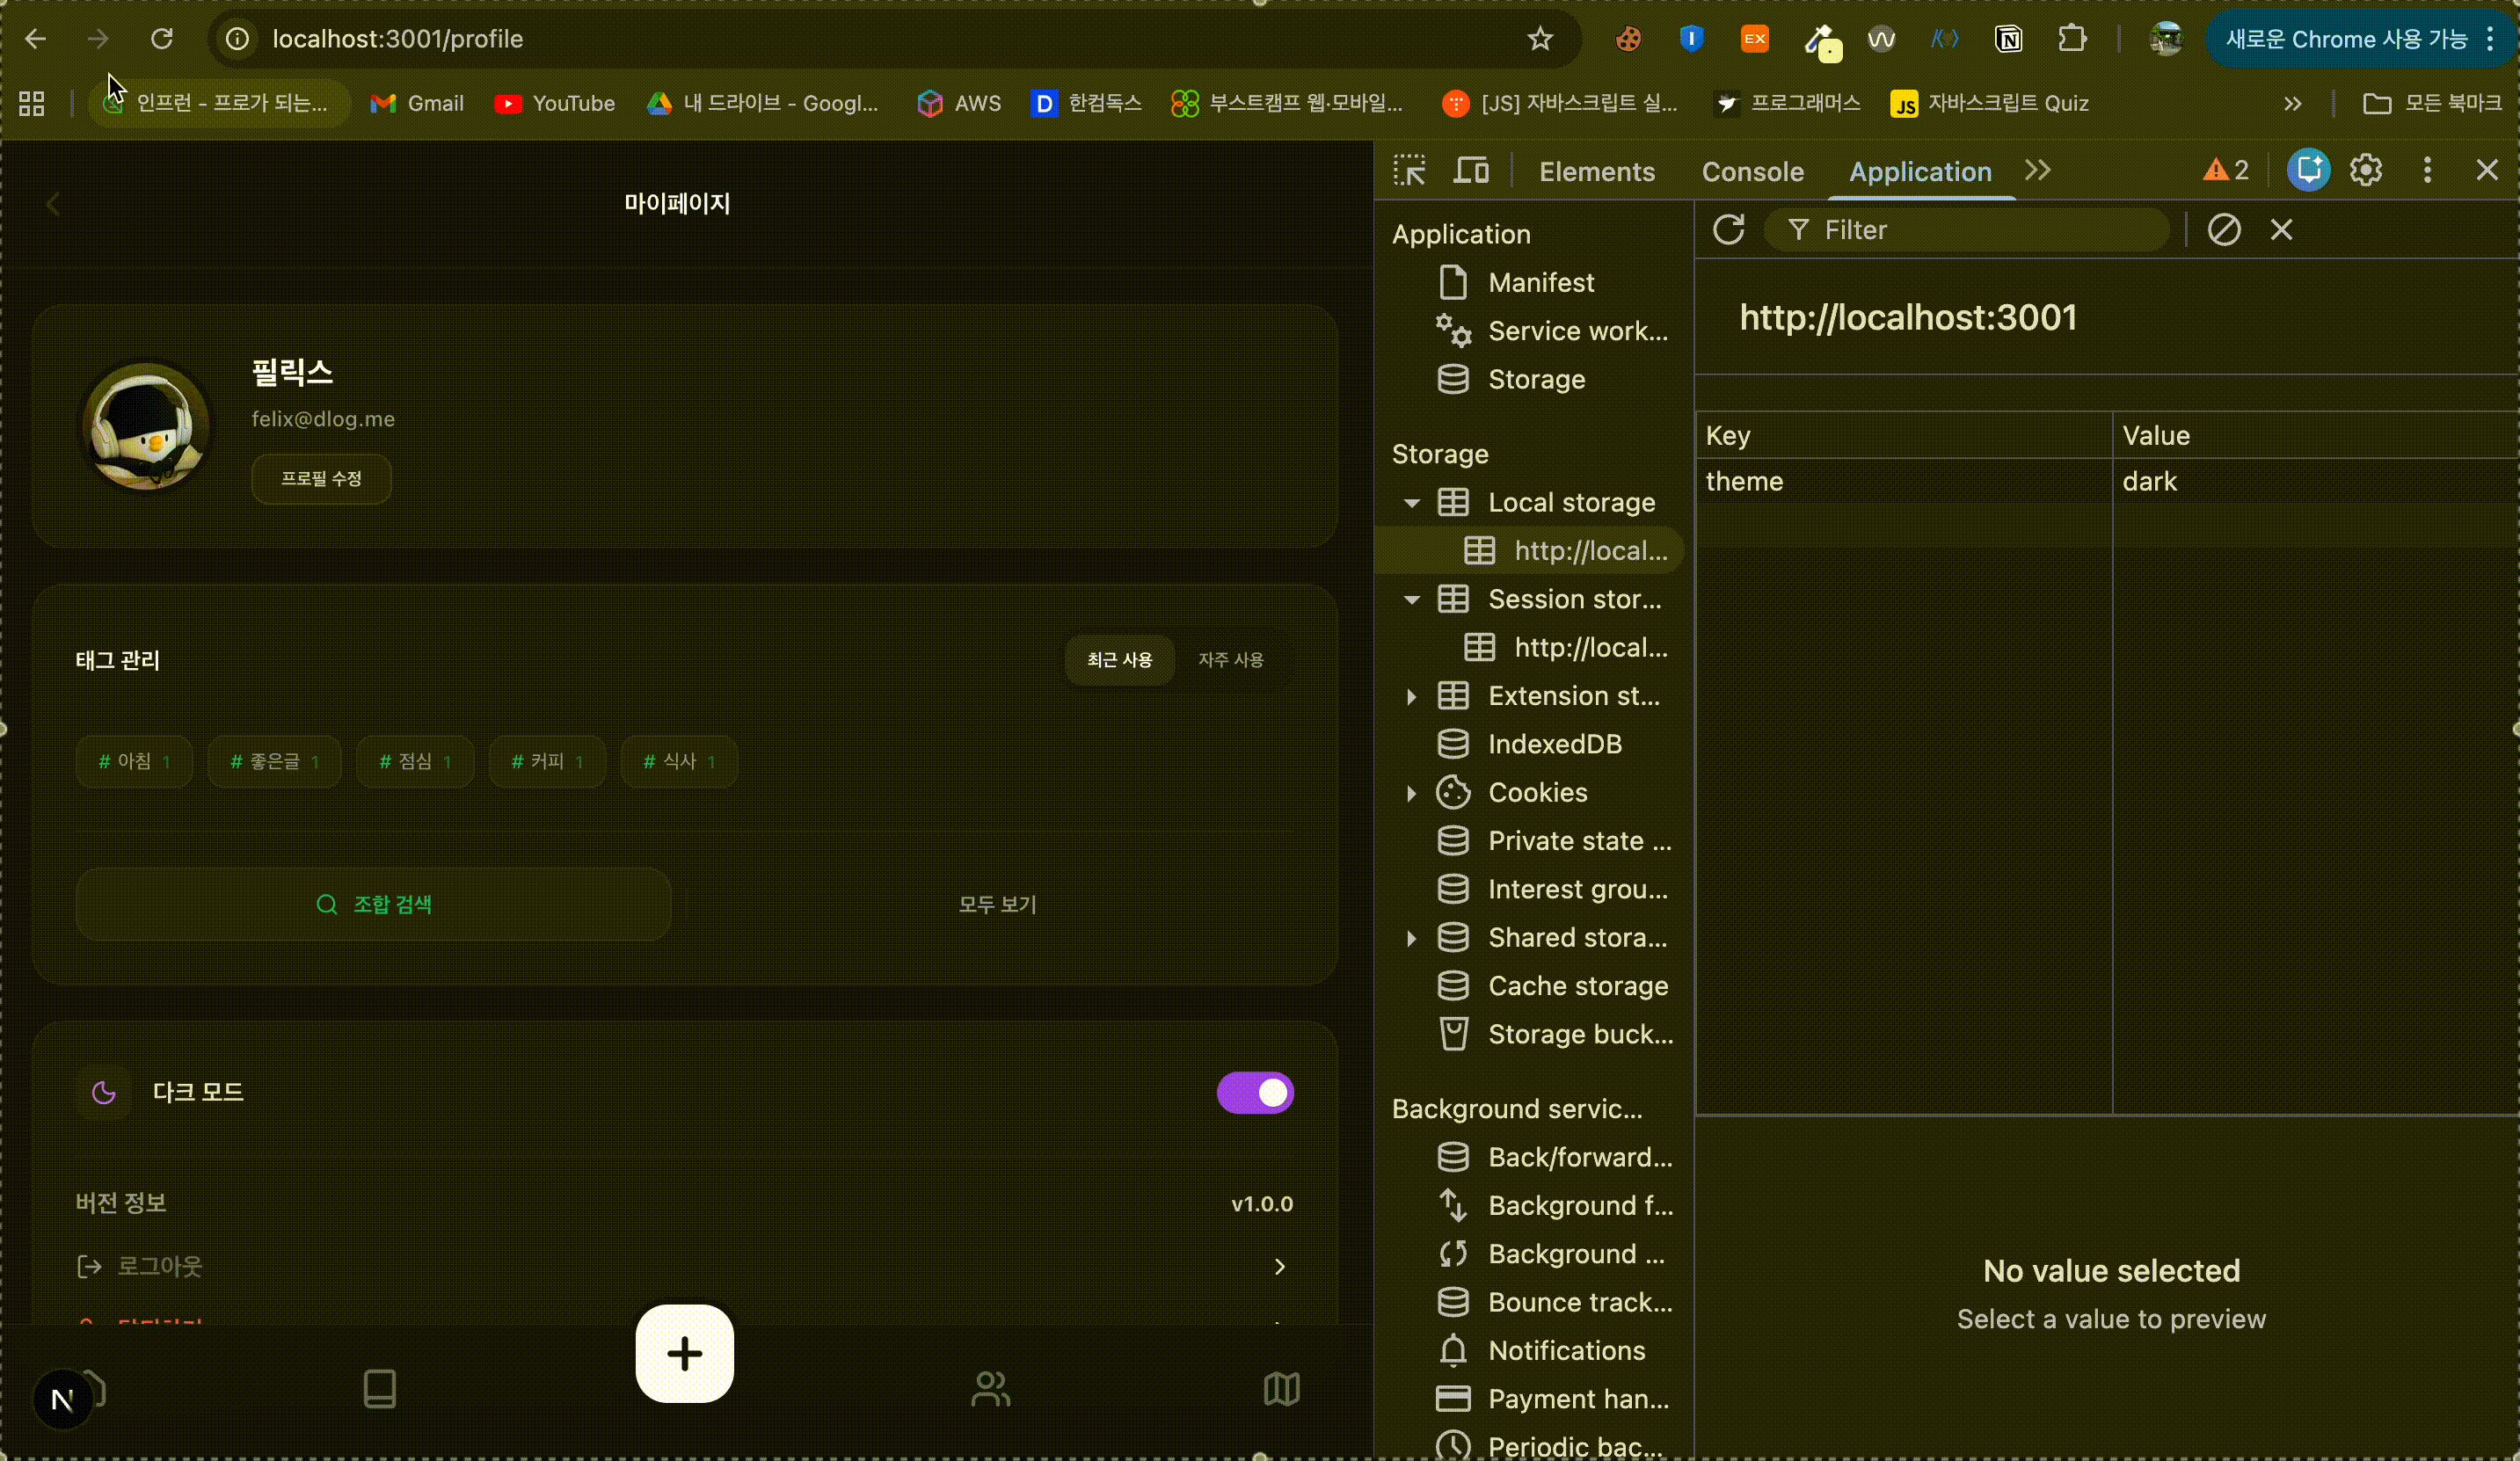Viewport: 2520px width, 1461px height.
Task: Open DevTools settings gear
Action: pos(2366,171)
